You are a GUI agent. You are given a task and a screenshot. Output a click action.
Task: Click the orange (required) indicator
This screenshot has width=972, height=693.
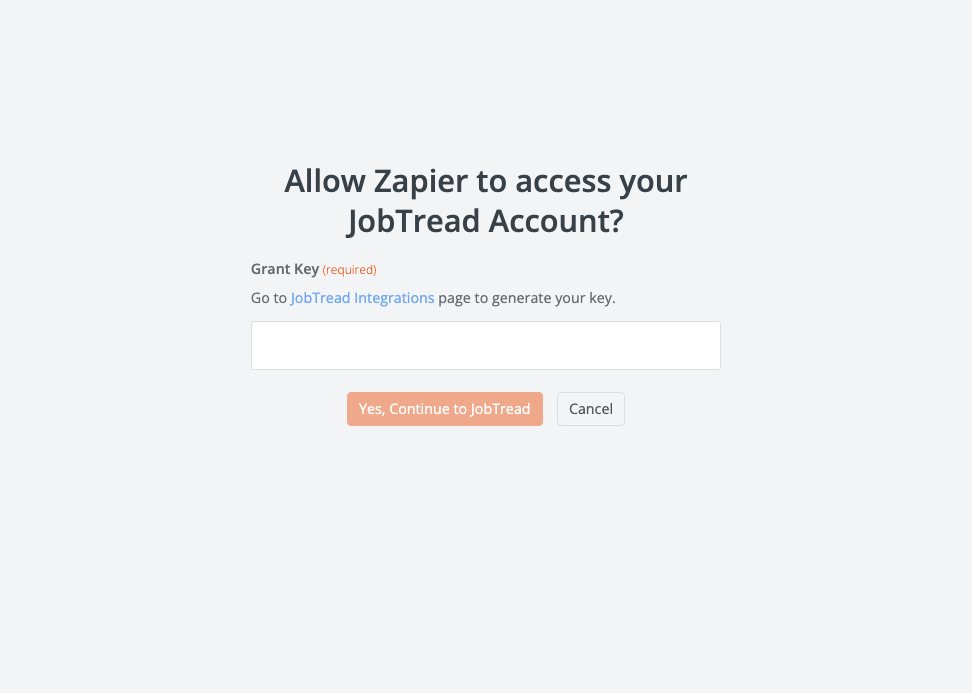[x=350, y=270]
